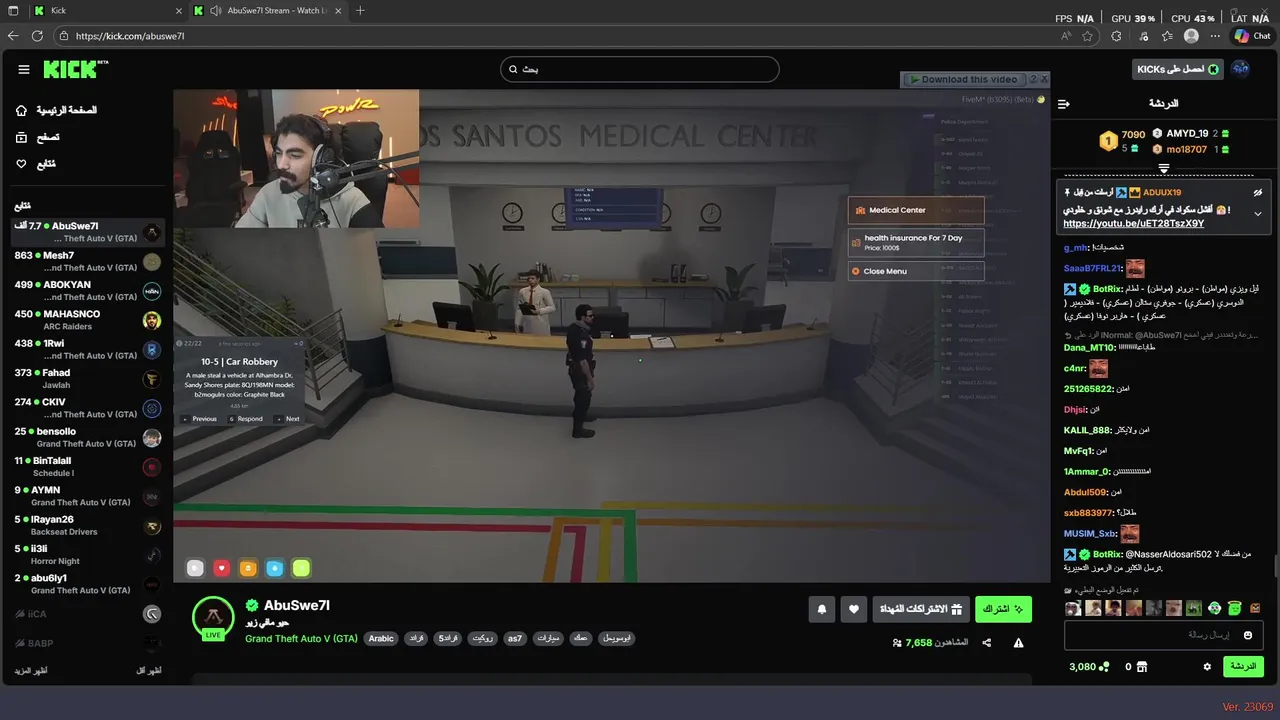Add page to favorites star icon
Screen dimensions: 1280x720
tap(1088, 35)
